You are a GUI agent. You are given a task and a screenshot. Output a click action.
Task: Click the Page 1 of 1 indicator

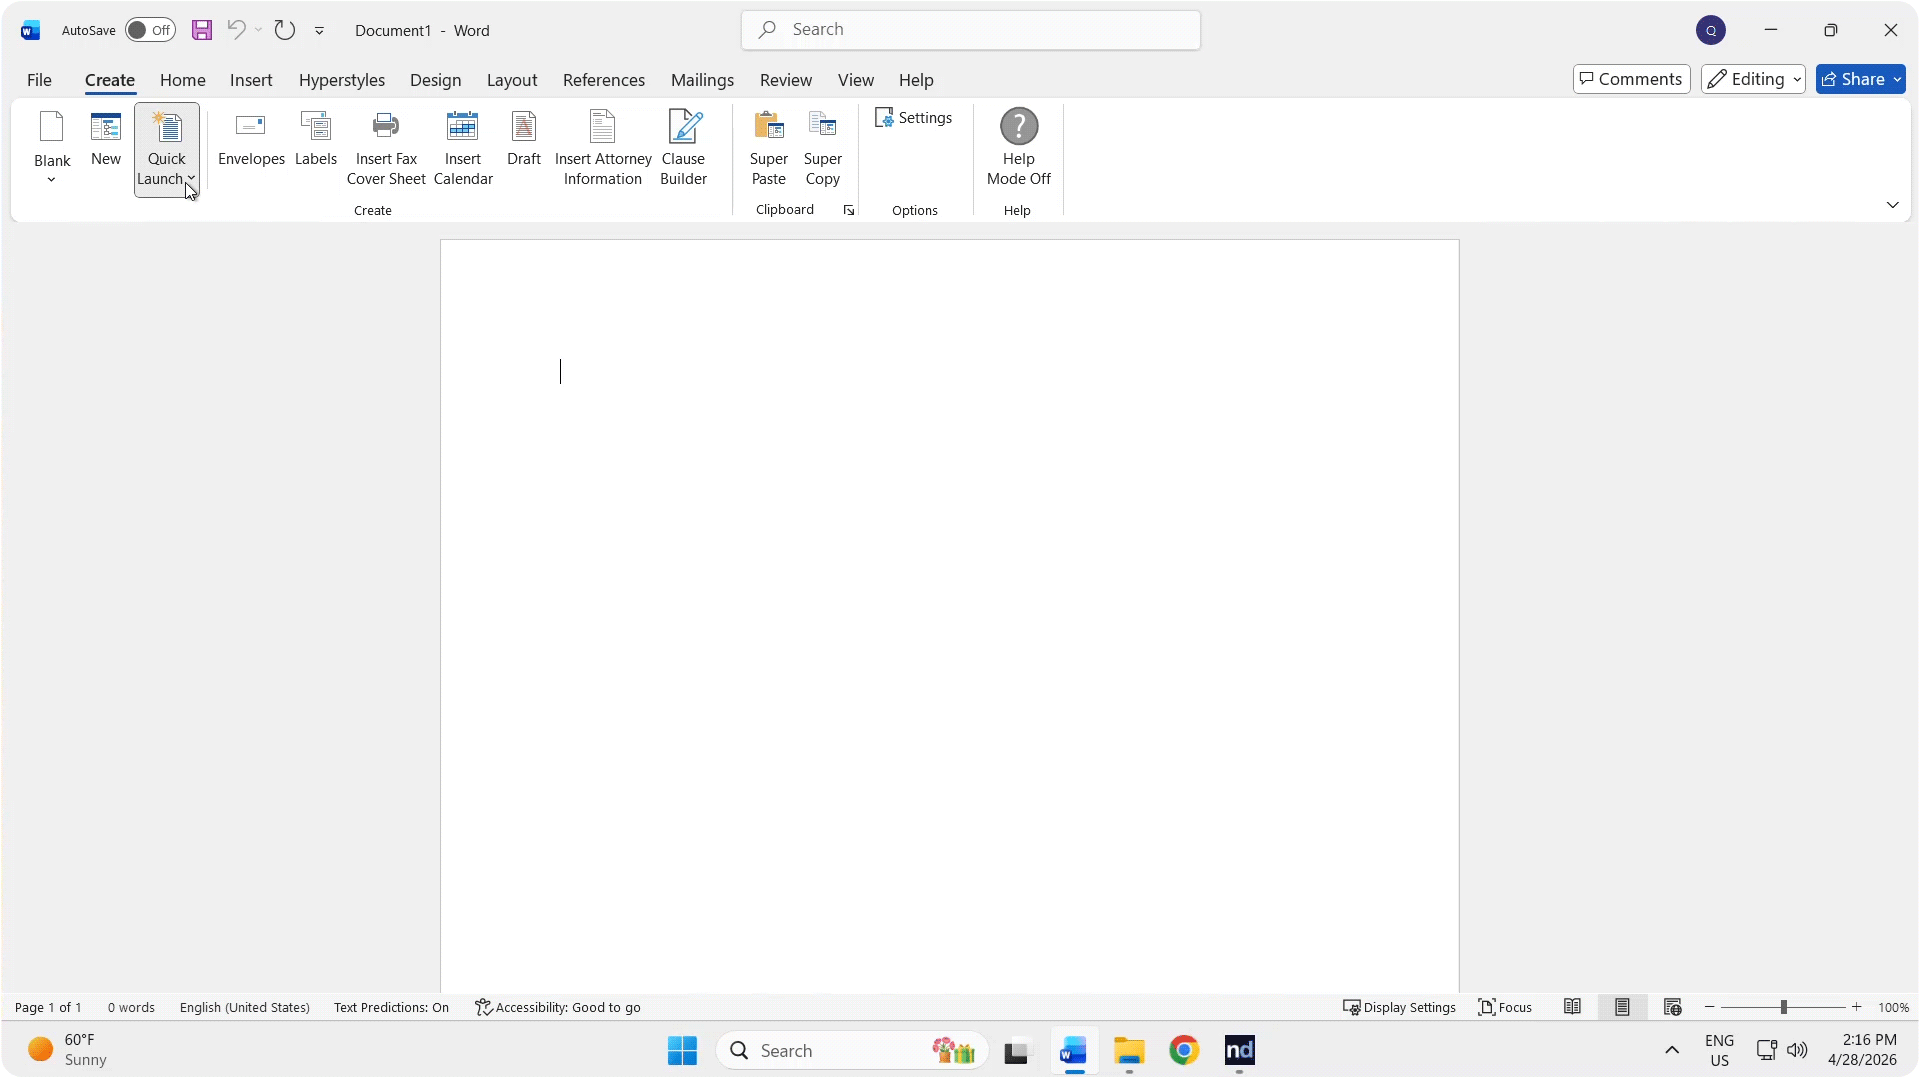(48, 1007)
